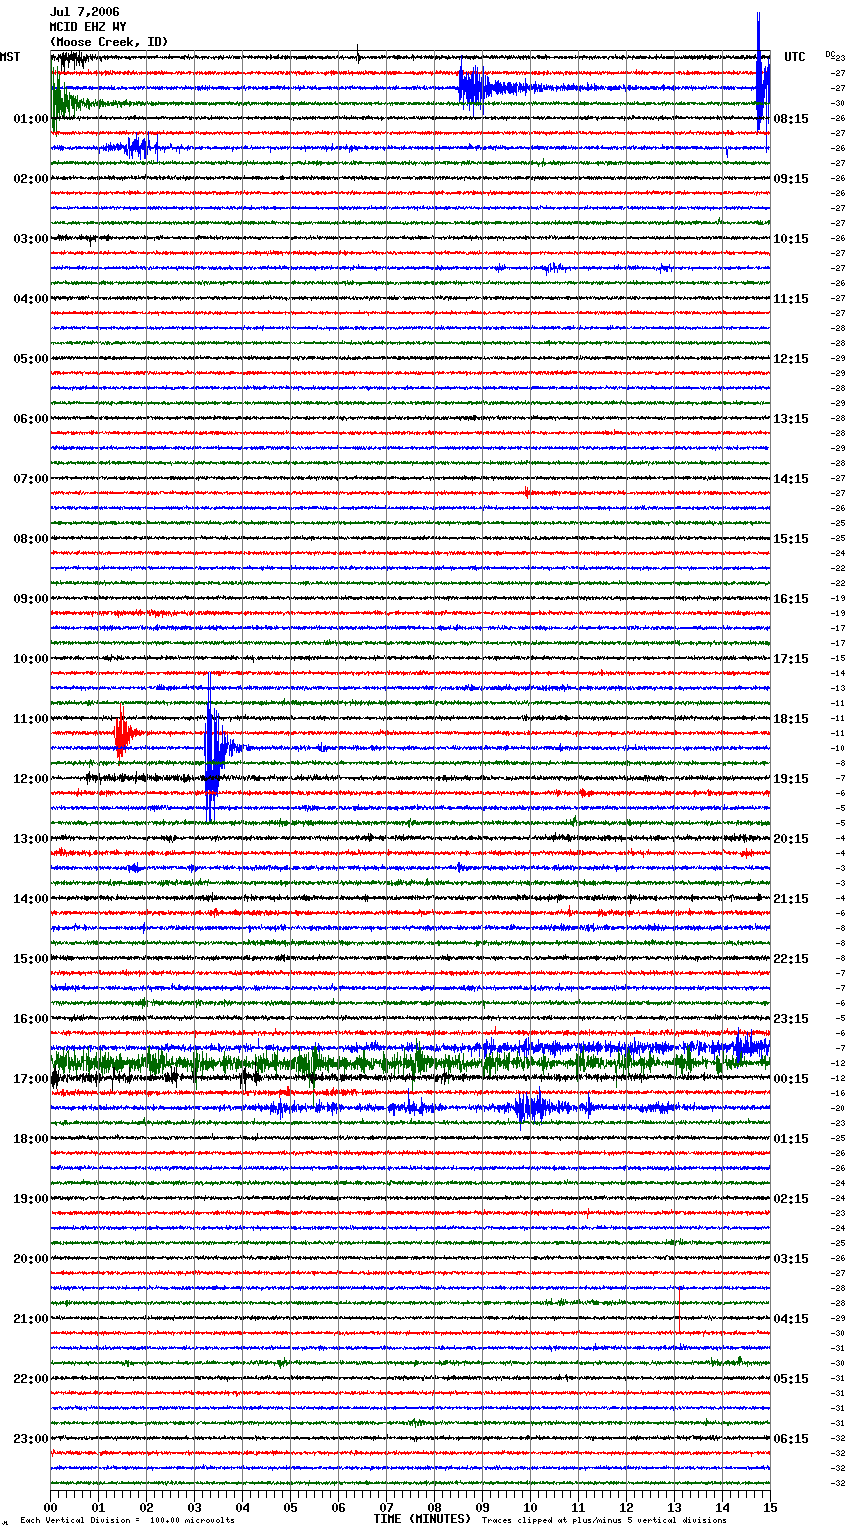Select the "02:00" MST time label

coord(31,179)
